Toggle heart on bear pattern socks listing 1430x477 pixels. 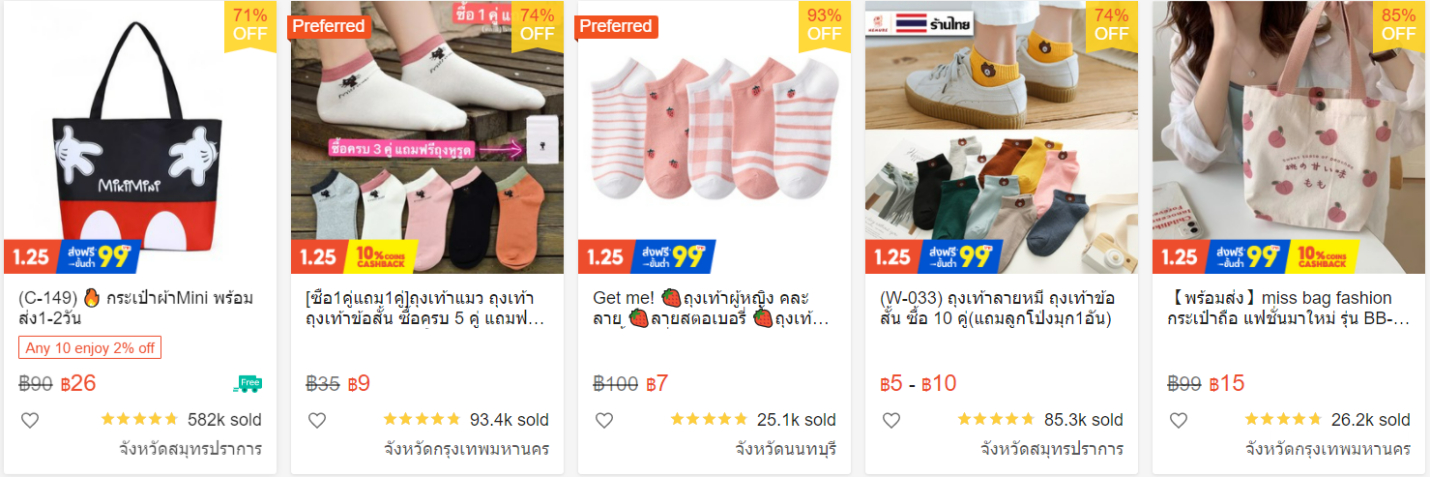[891, 420]
